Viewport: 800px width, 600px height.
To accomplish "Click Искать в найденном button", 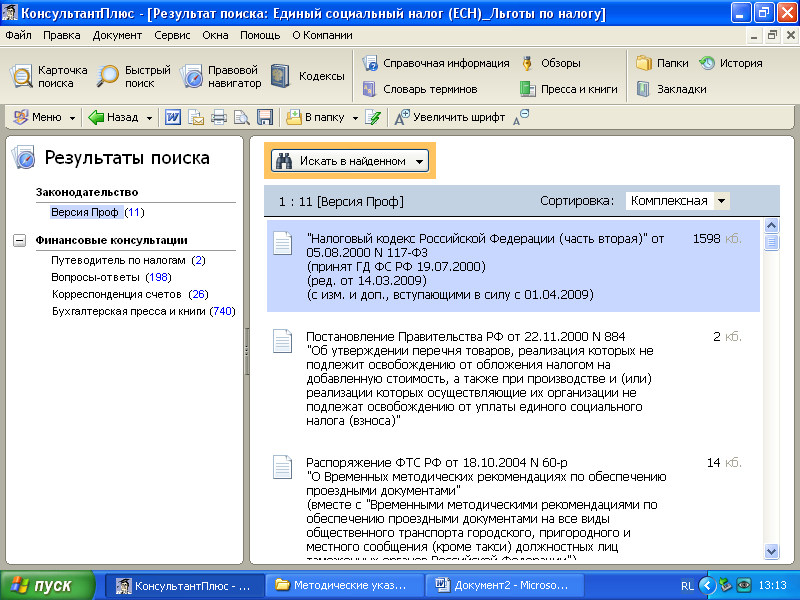I will pyautogui.click(x=349, y=161).
